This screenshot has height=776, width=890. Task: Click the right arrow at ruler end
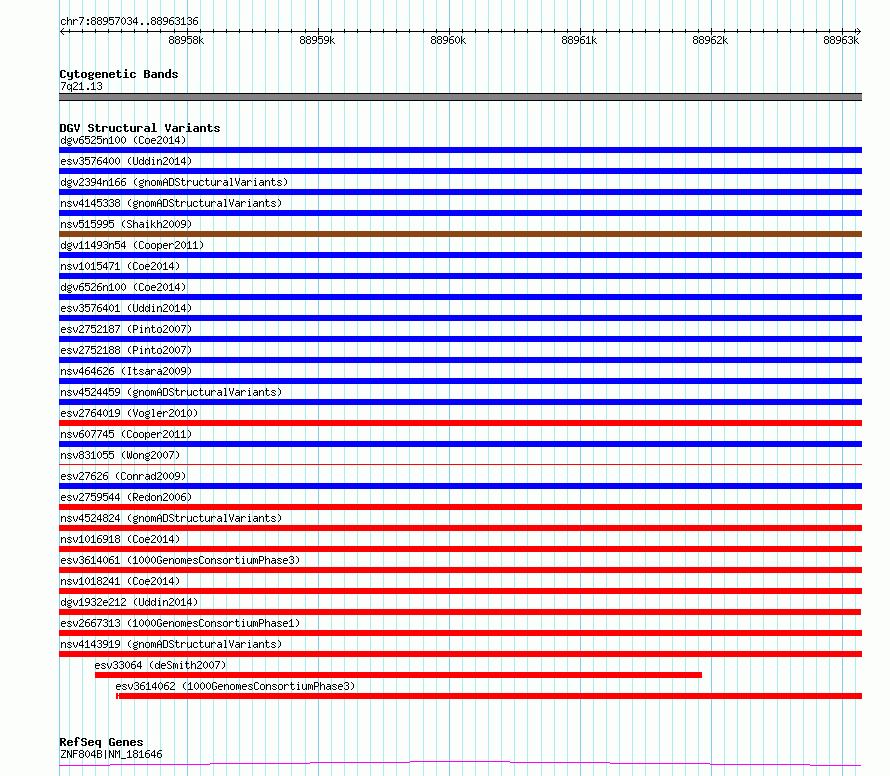click(x=859, y=32)
